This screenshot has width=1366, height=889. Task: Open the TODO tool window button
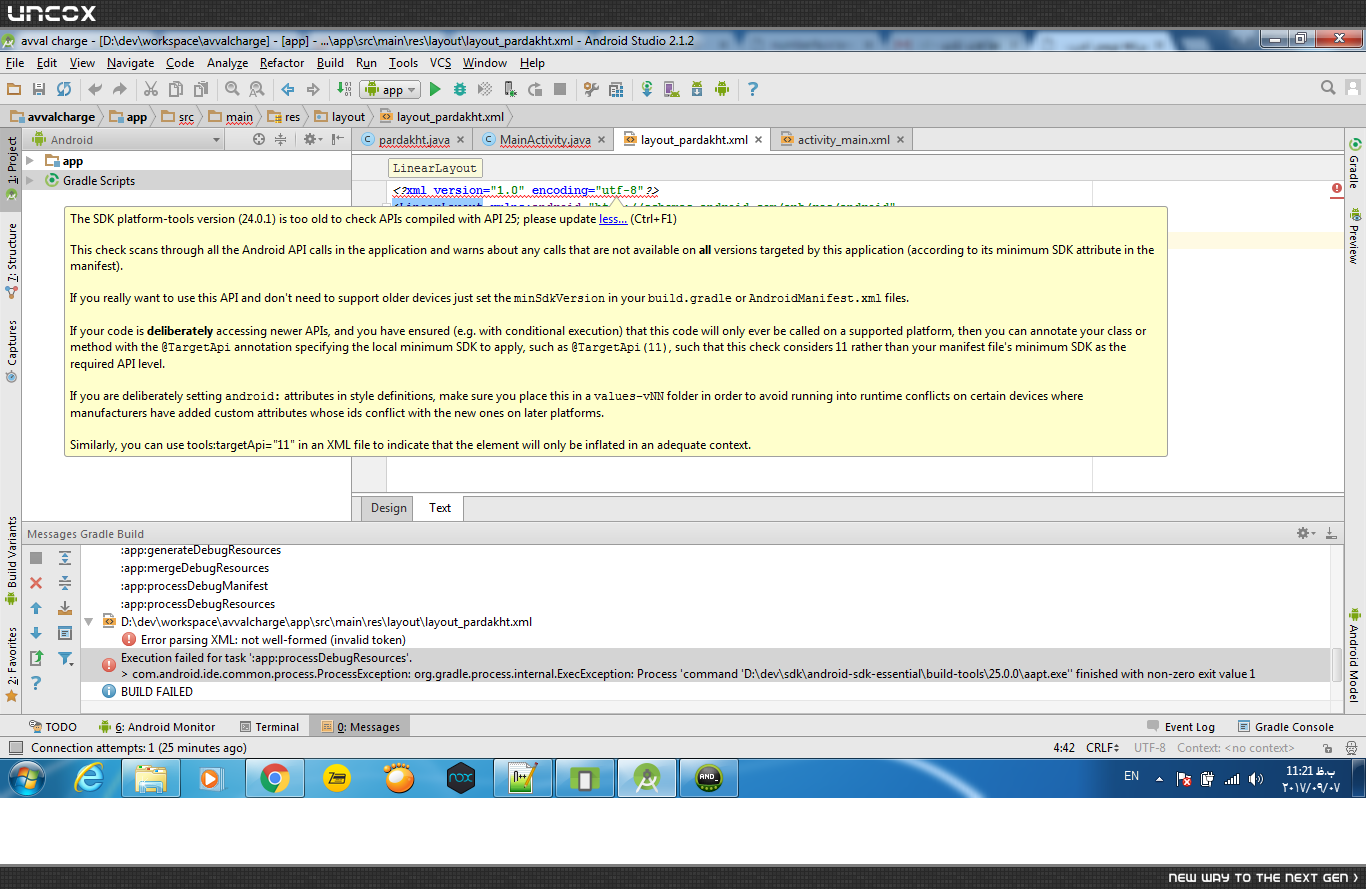pos(52,727)
